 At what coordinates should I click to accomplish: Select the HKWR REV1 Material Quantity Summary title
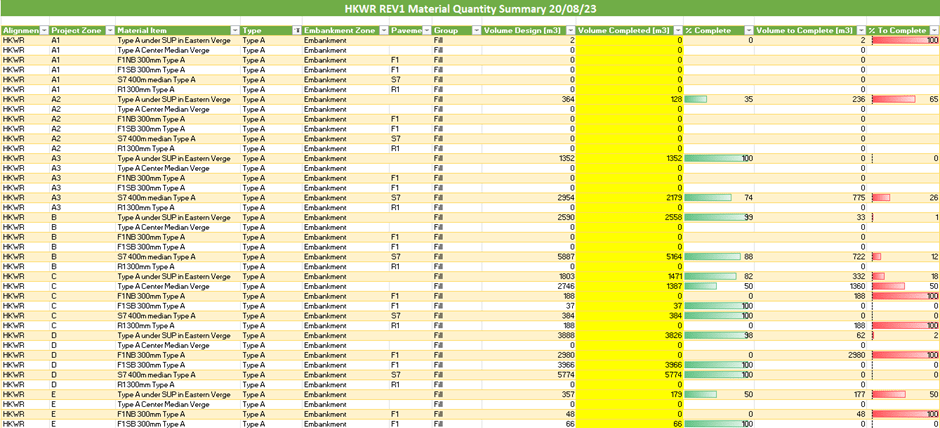pyautogui.click(x=469, y=11)
